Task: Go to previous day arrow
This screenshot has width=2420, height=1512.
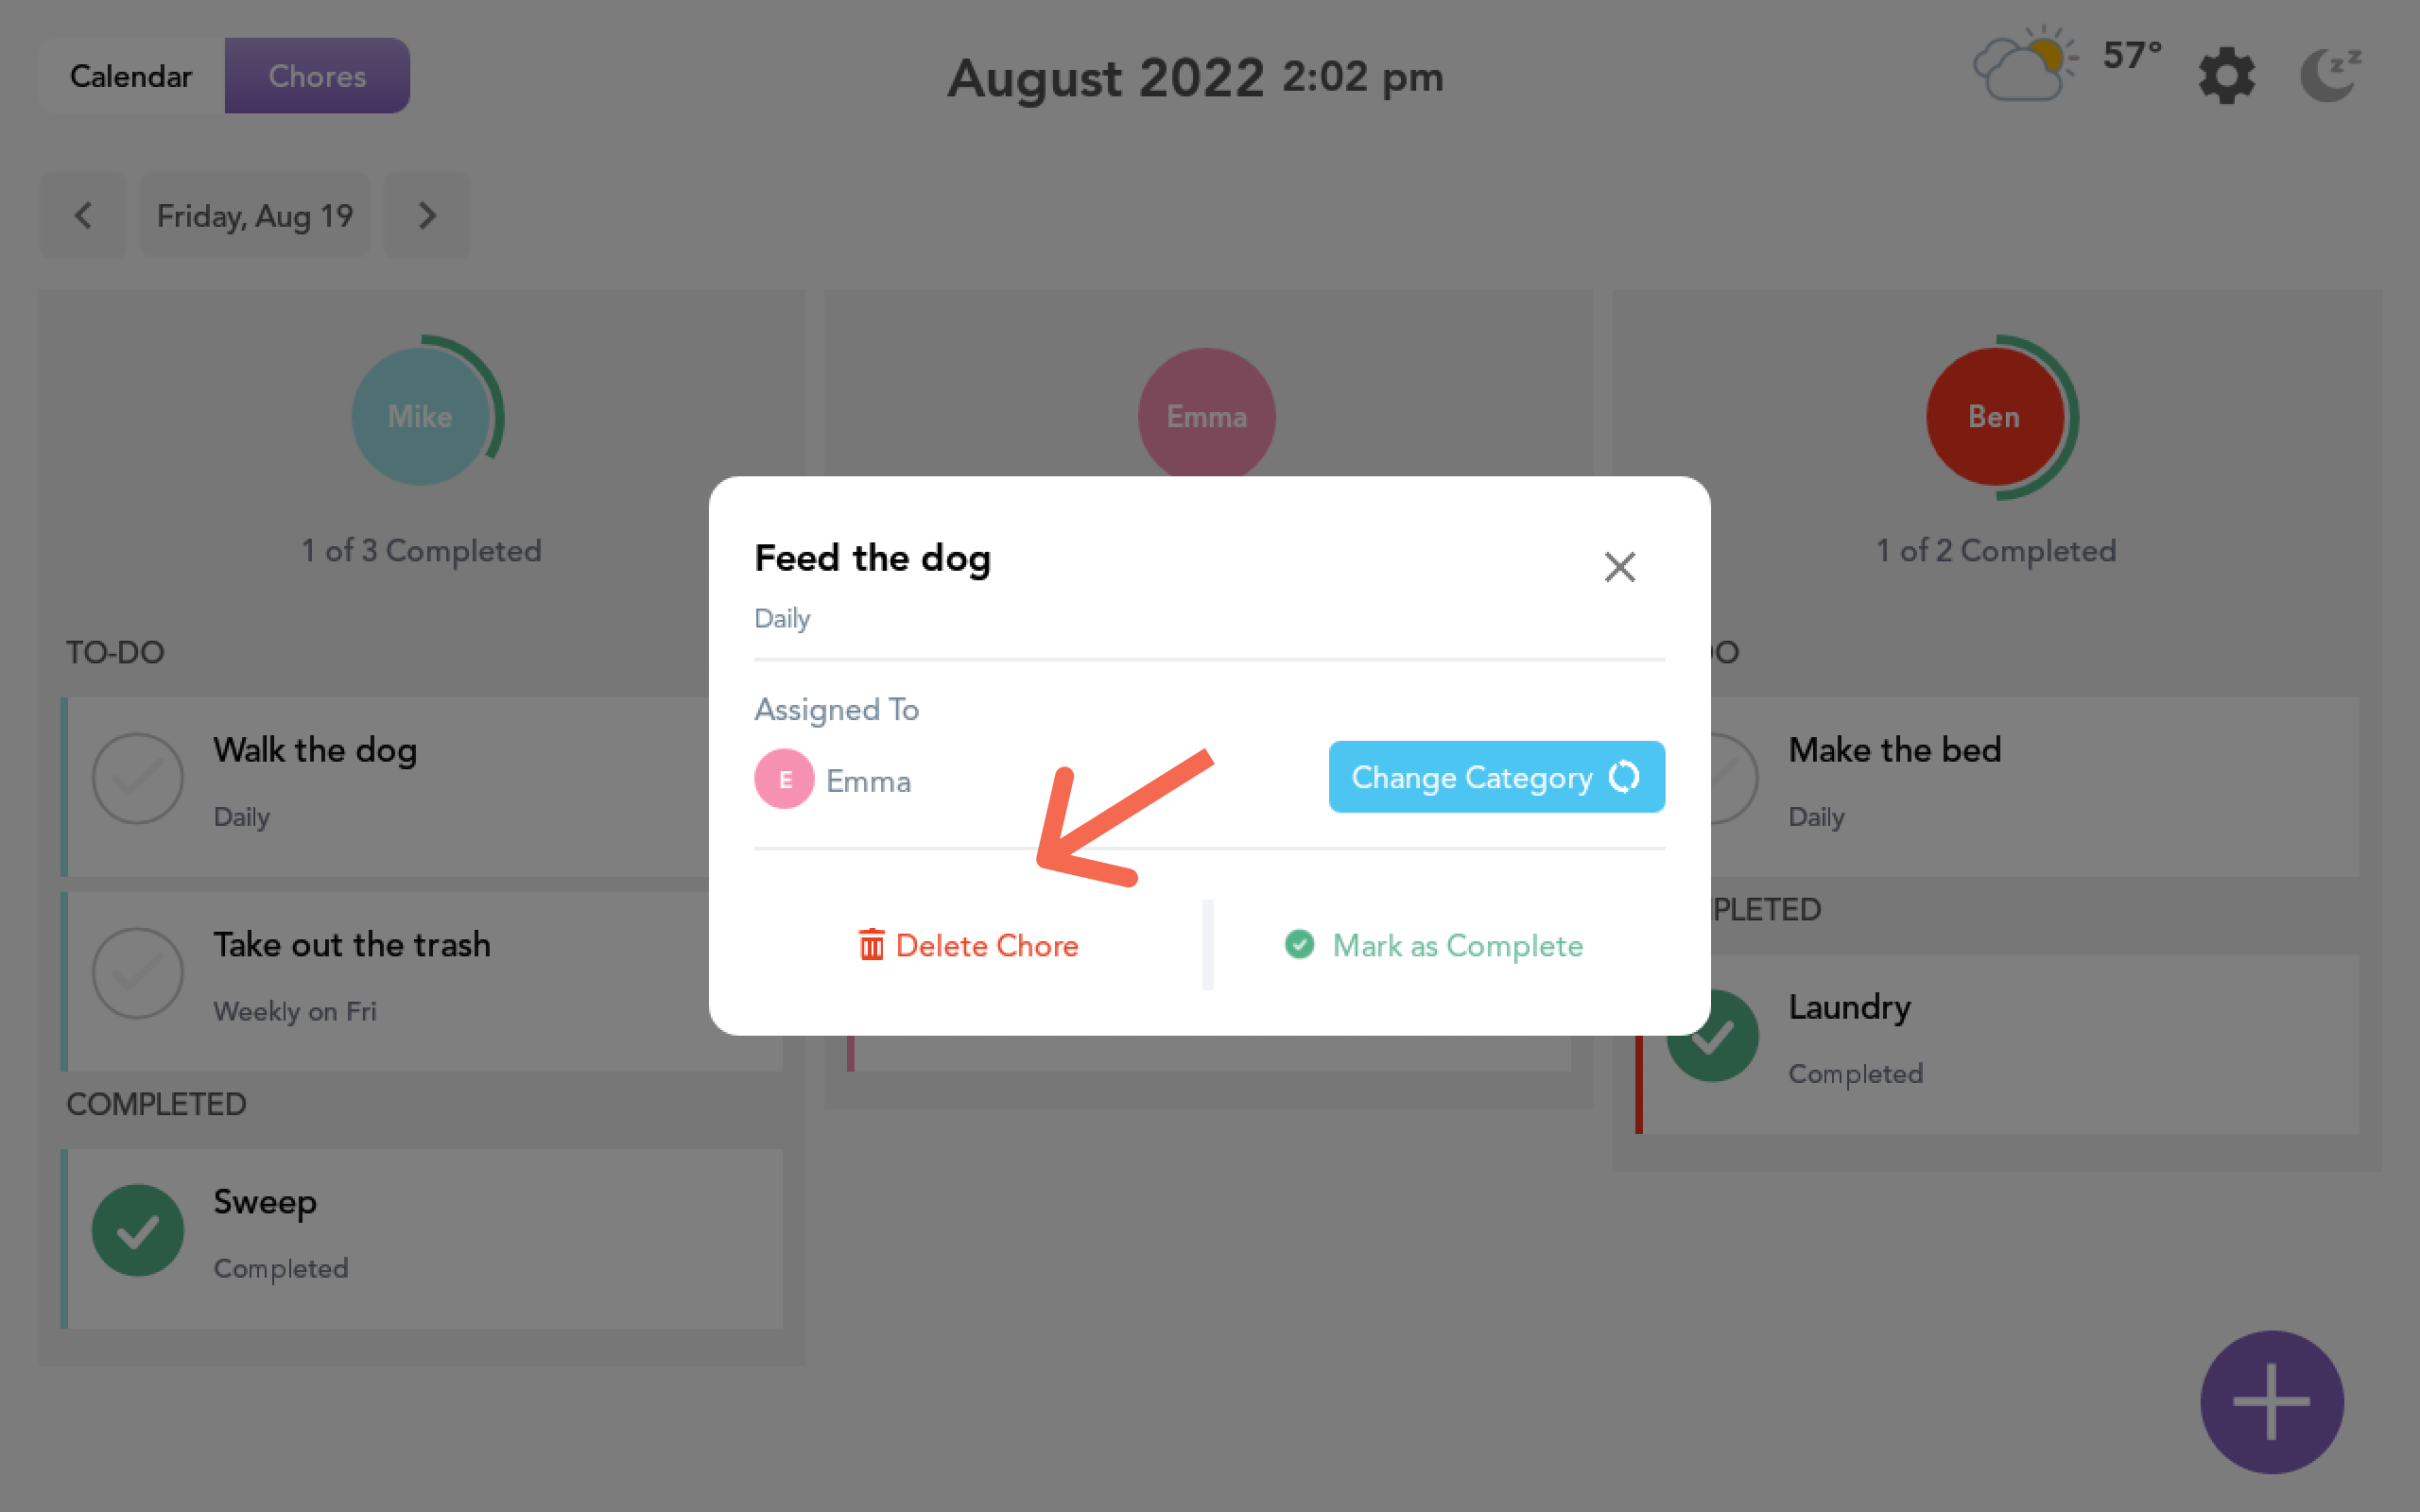Action: 83,215
